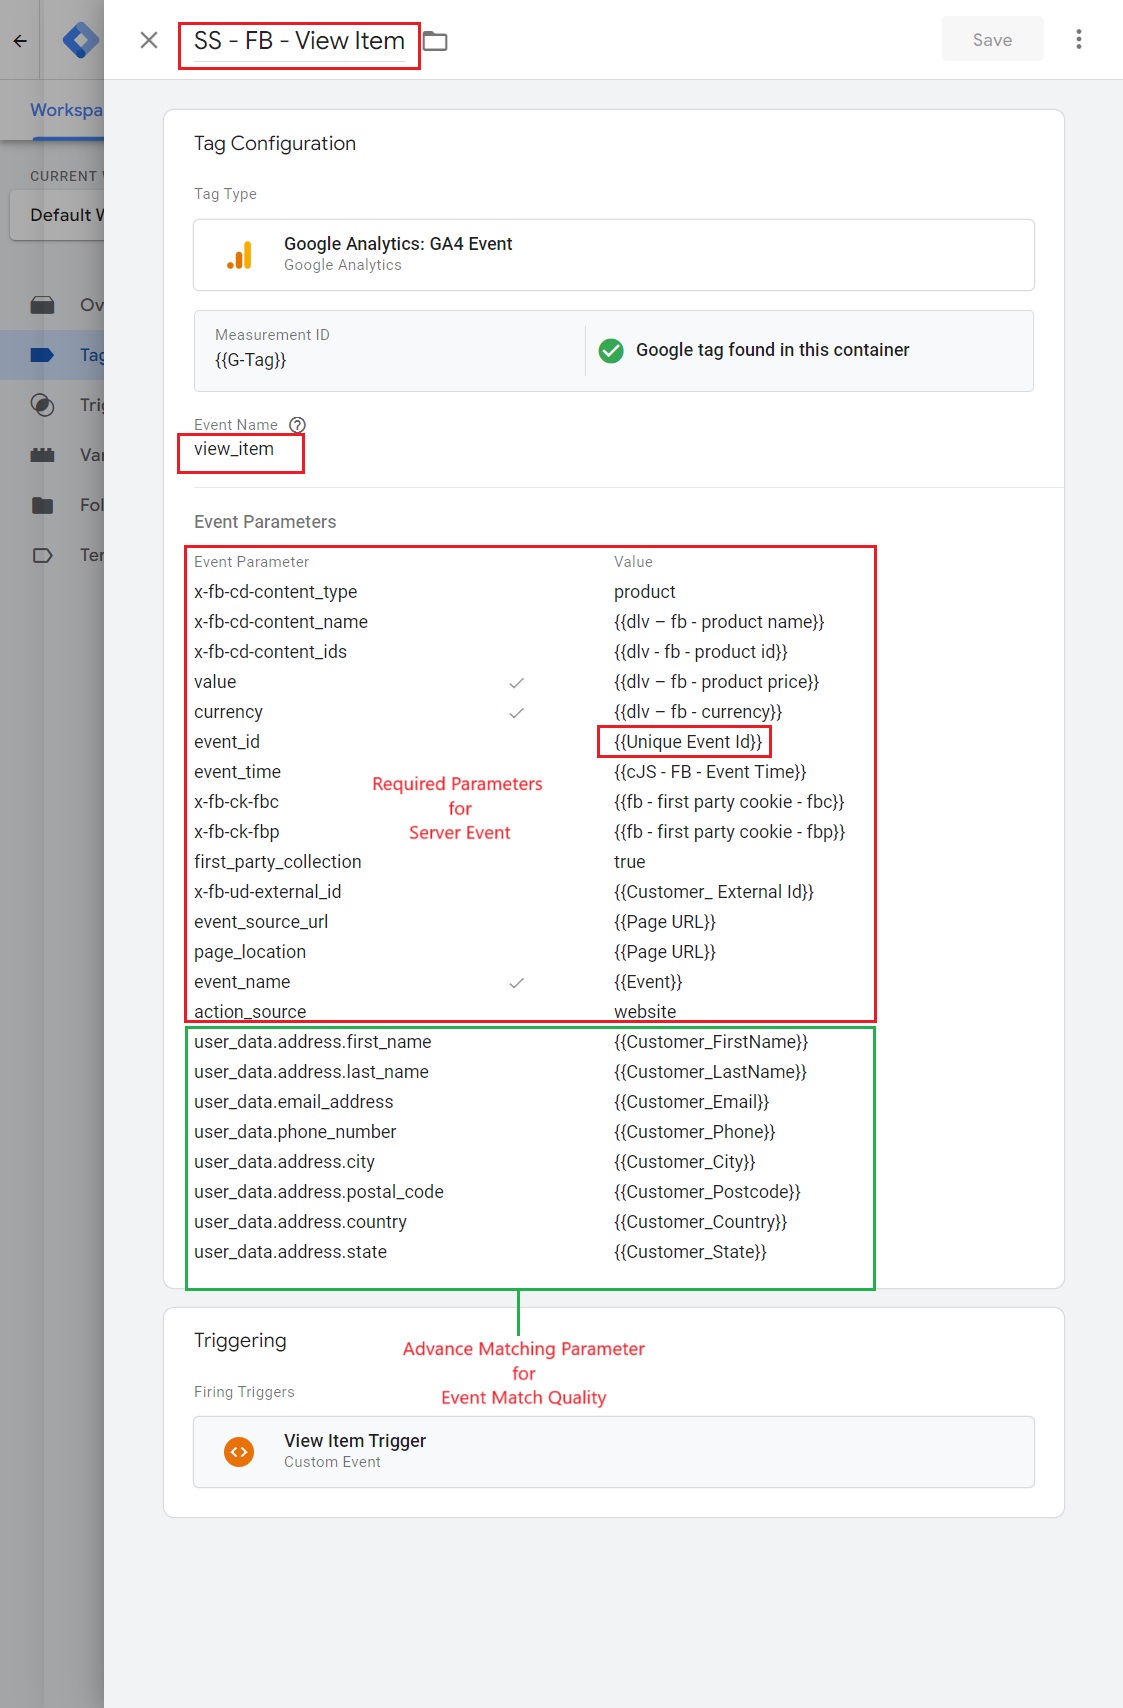Screen dimensions: 1123x1708
Task: Open the three-dot more actions menu
Action: (x=1078, y=39)
